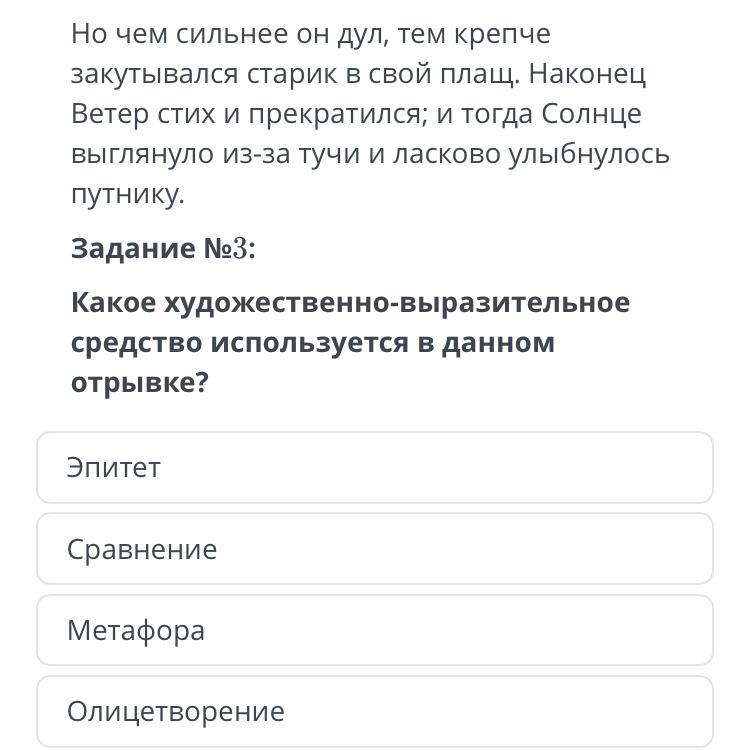Click the word путнику at passage end
Viewport: 750px width, 750px height.
pos(127,194)
